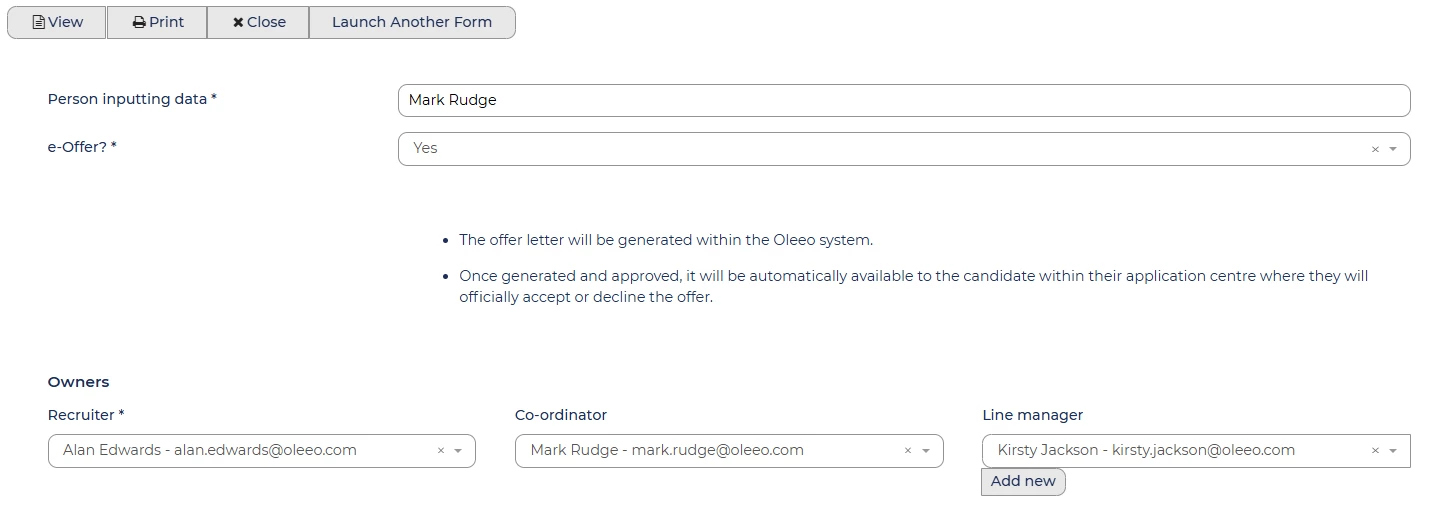This screenshot has height=518, width=1432.
Task: Click the 'Person inputting data' label
Action: point(132,99)
